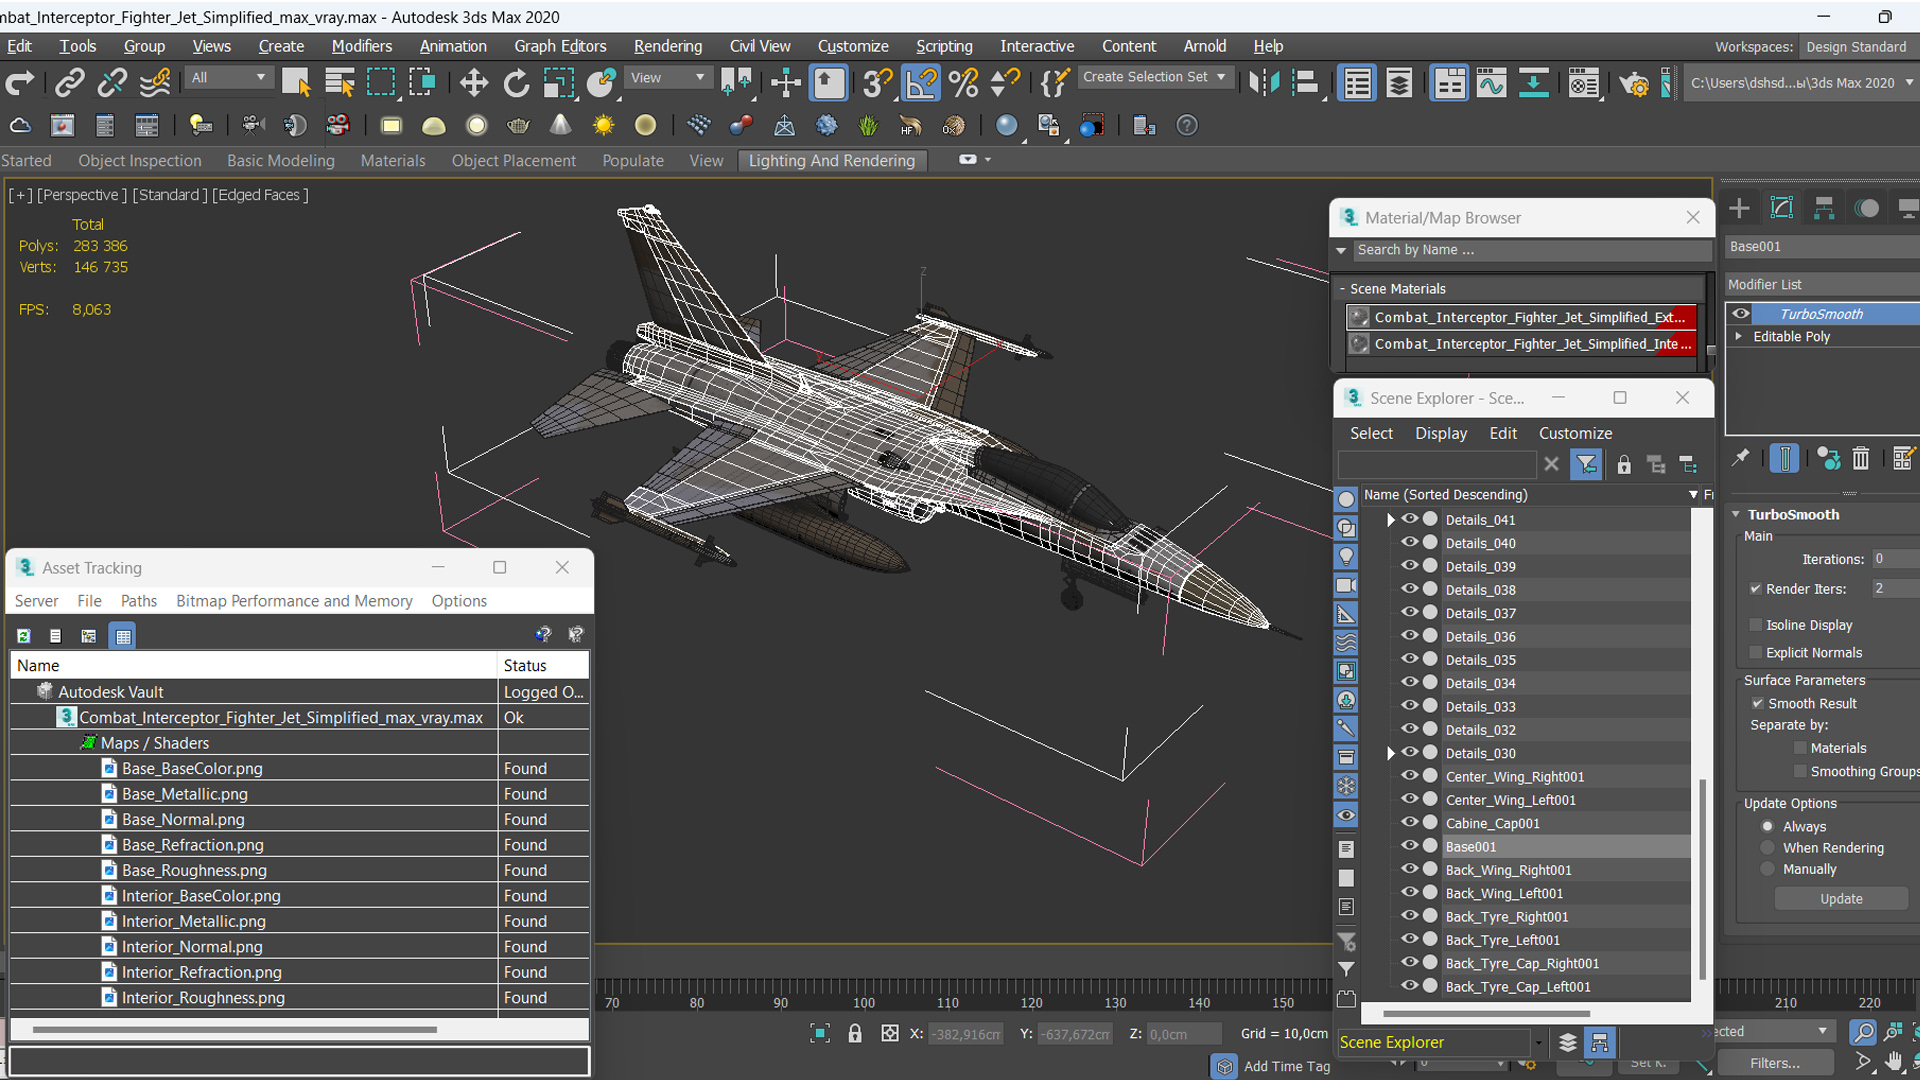
Task: Enable Isoline Display checkbox
Action: click(1756, 625)
